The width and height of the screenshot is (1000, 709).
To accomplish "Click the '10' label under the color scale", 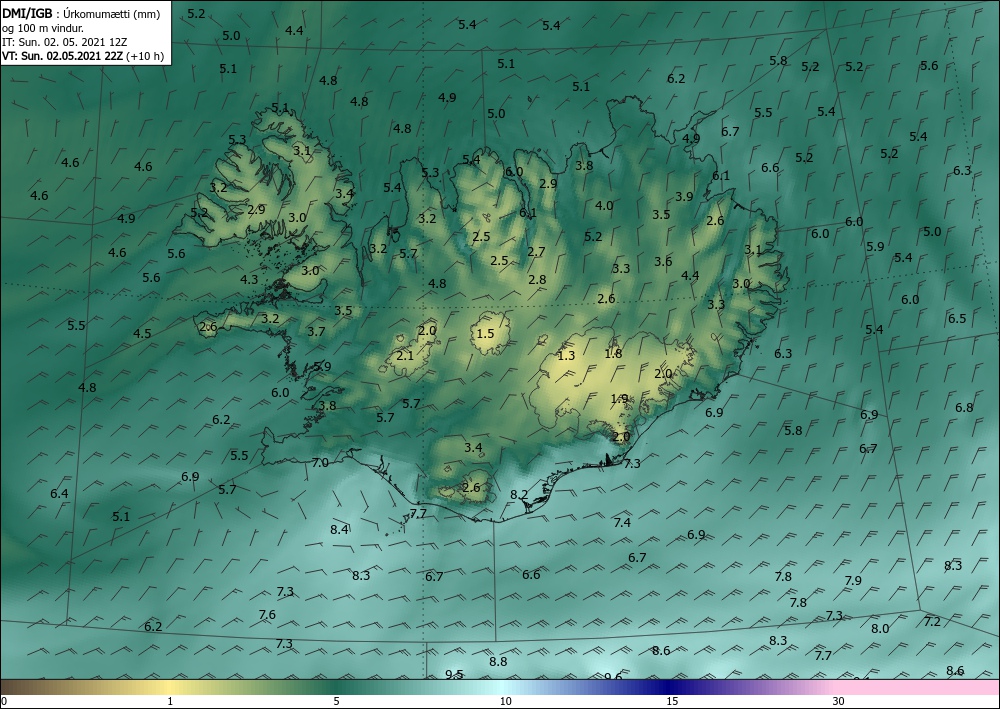I will 505,701.
